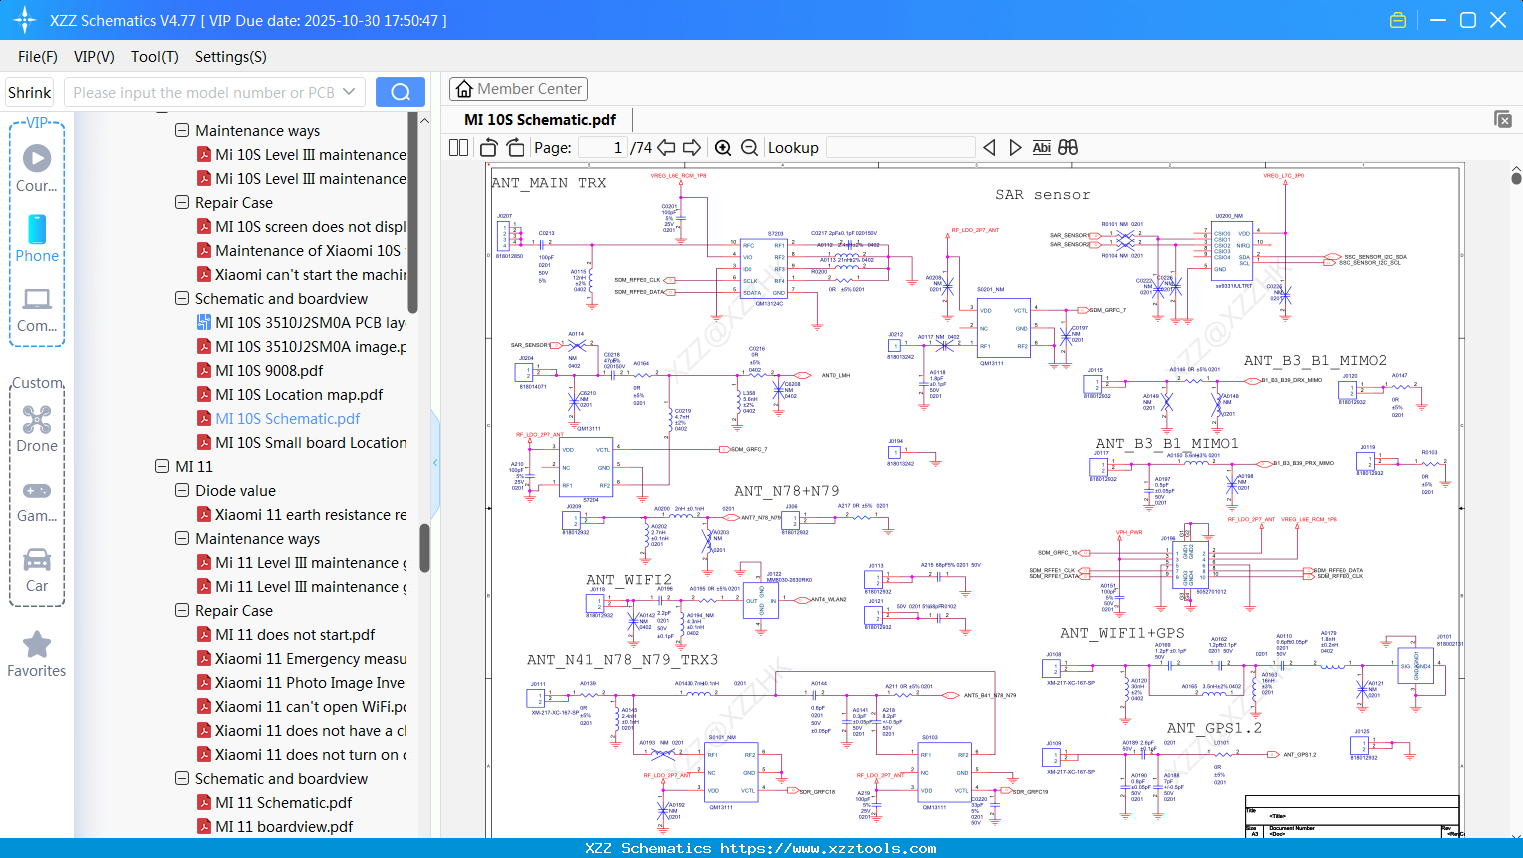Screen dimensions: 1523x858
Task: Click the Favorites star icon
Action: click(37, 645)
